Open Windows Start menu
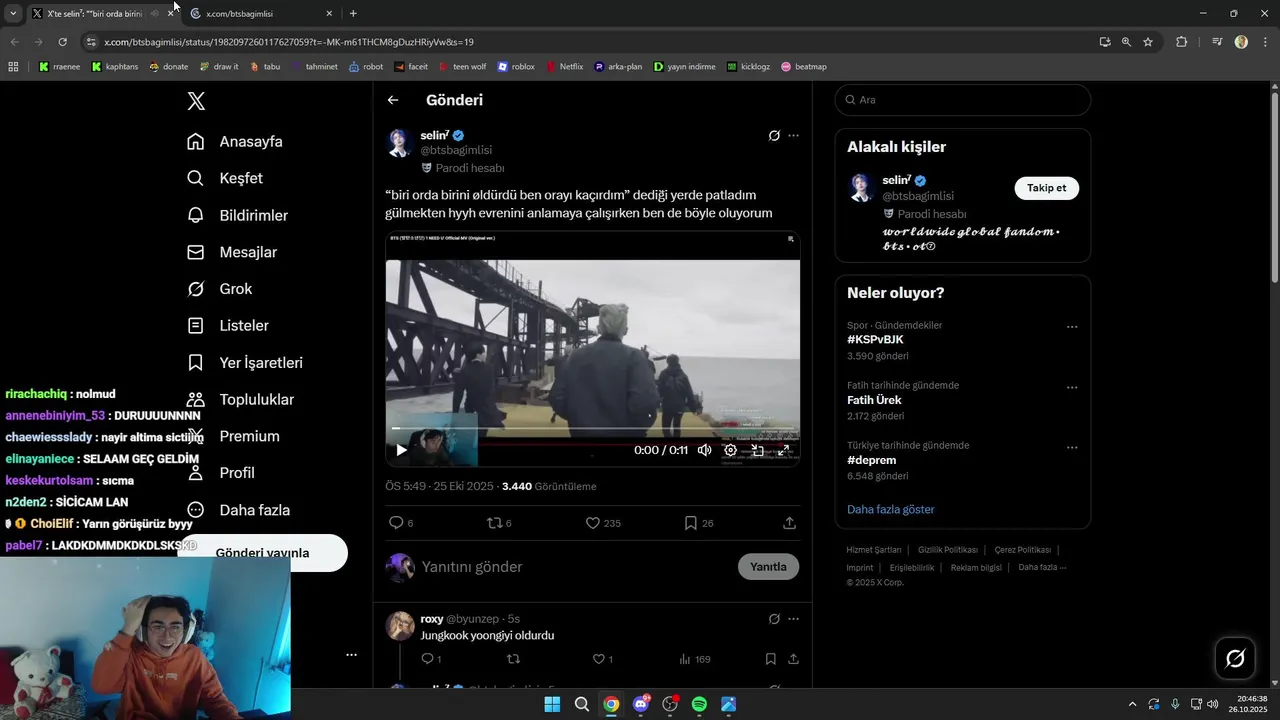This screenshot has height=720, width=1280. point(552,704)
